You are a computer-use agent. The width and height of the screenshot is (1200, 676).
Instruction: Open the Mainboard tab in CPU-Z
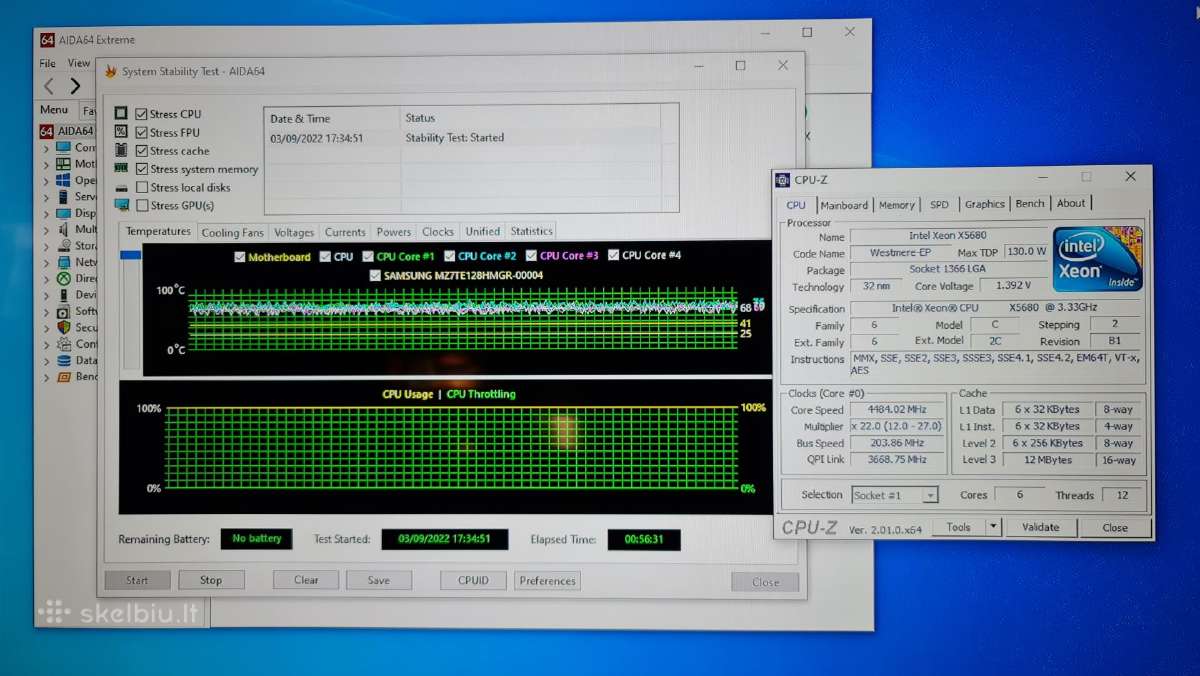(844, 205)
